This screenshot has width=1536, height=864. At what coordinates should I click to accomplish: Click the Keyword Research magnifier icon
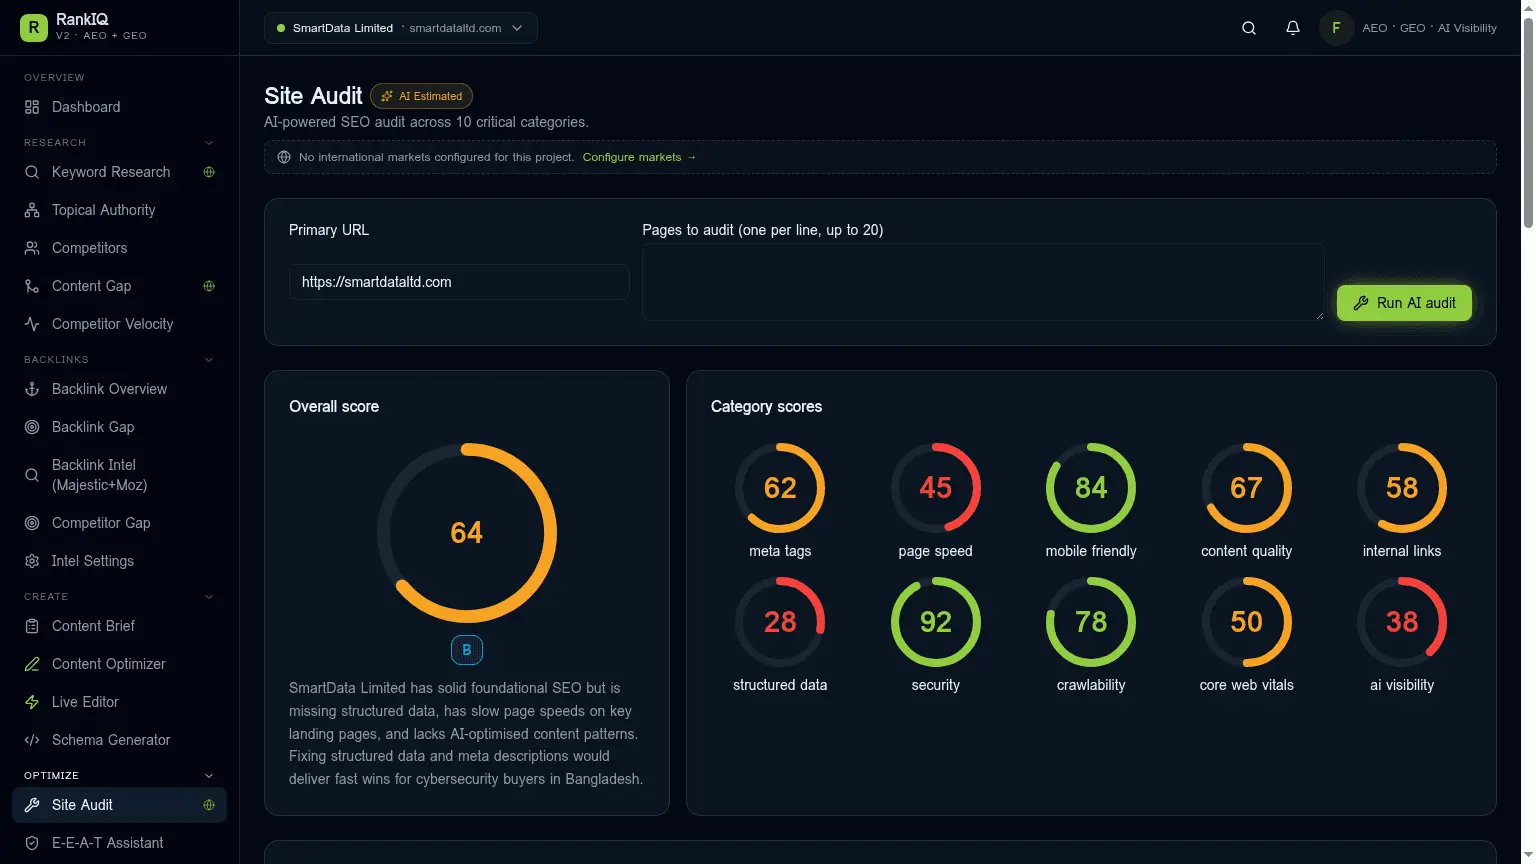[x=32, y=172]
